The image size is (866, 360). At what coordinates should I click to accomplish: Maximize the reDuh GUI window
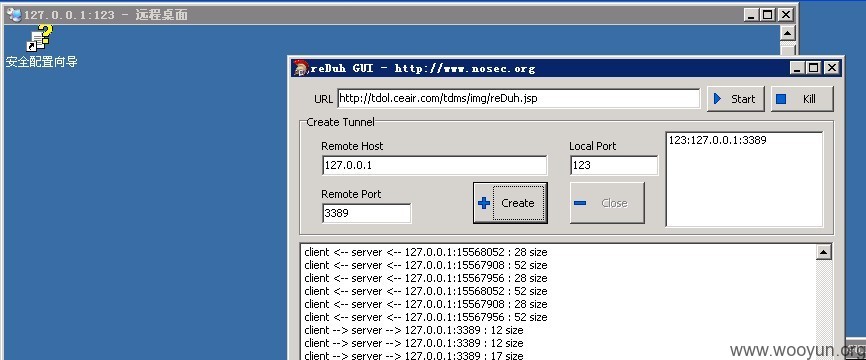(x=813, y=68)
